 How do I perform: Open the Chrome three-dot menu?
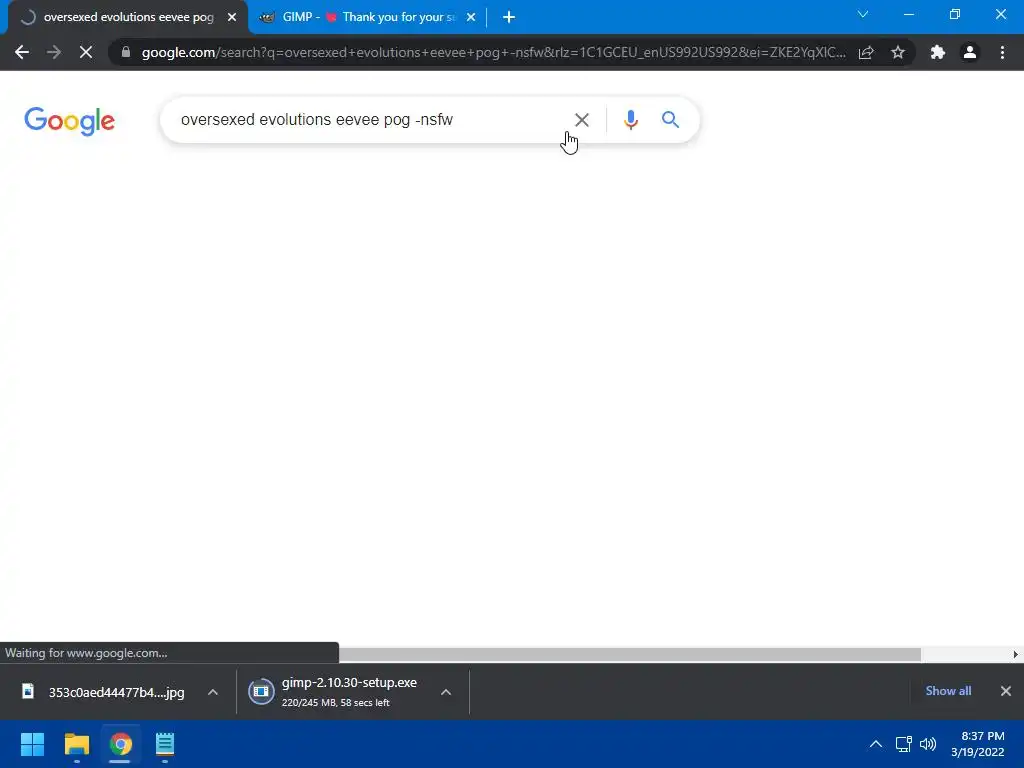pos(1002,52)
